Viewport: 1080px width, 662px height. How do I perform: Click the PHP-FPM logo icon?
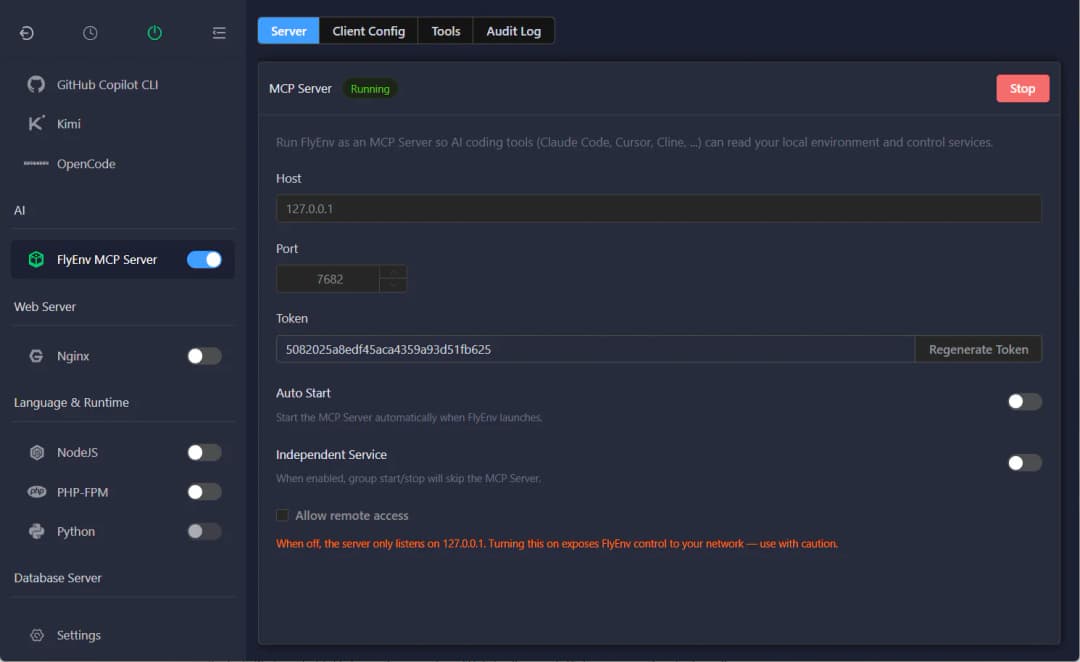[x=37, y=492]
